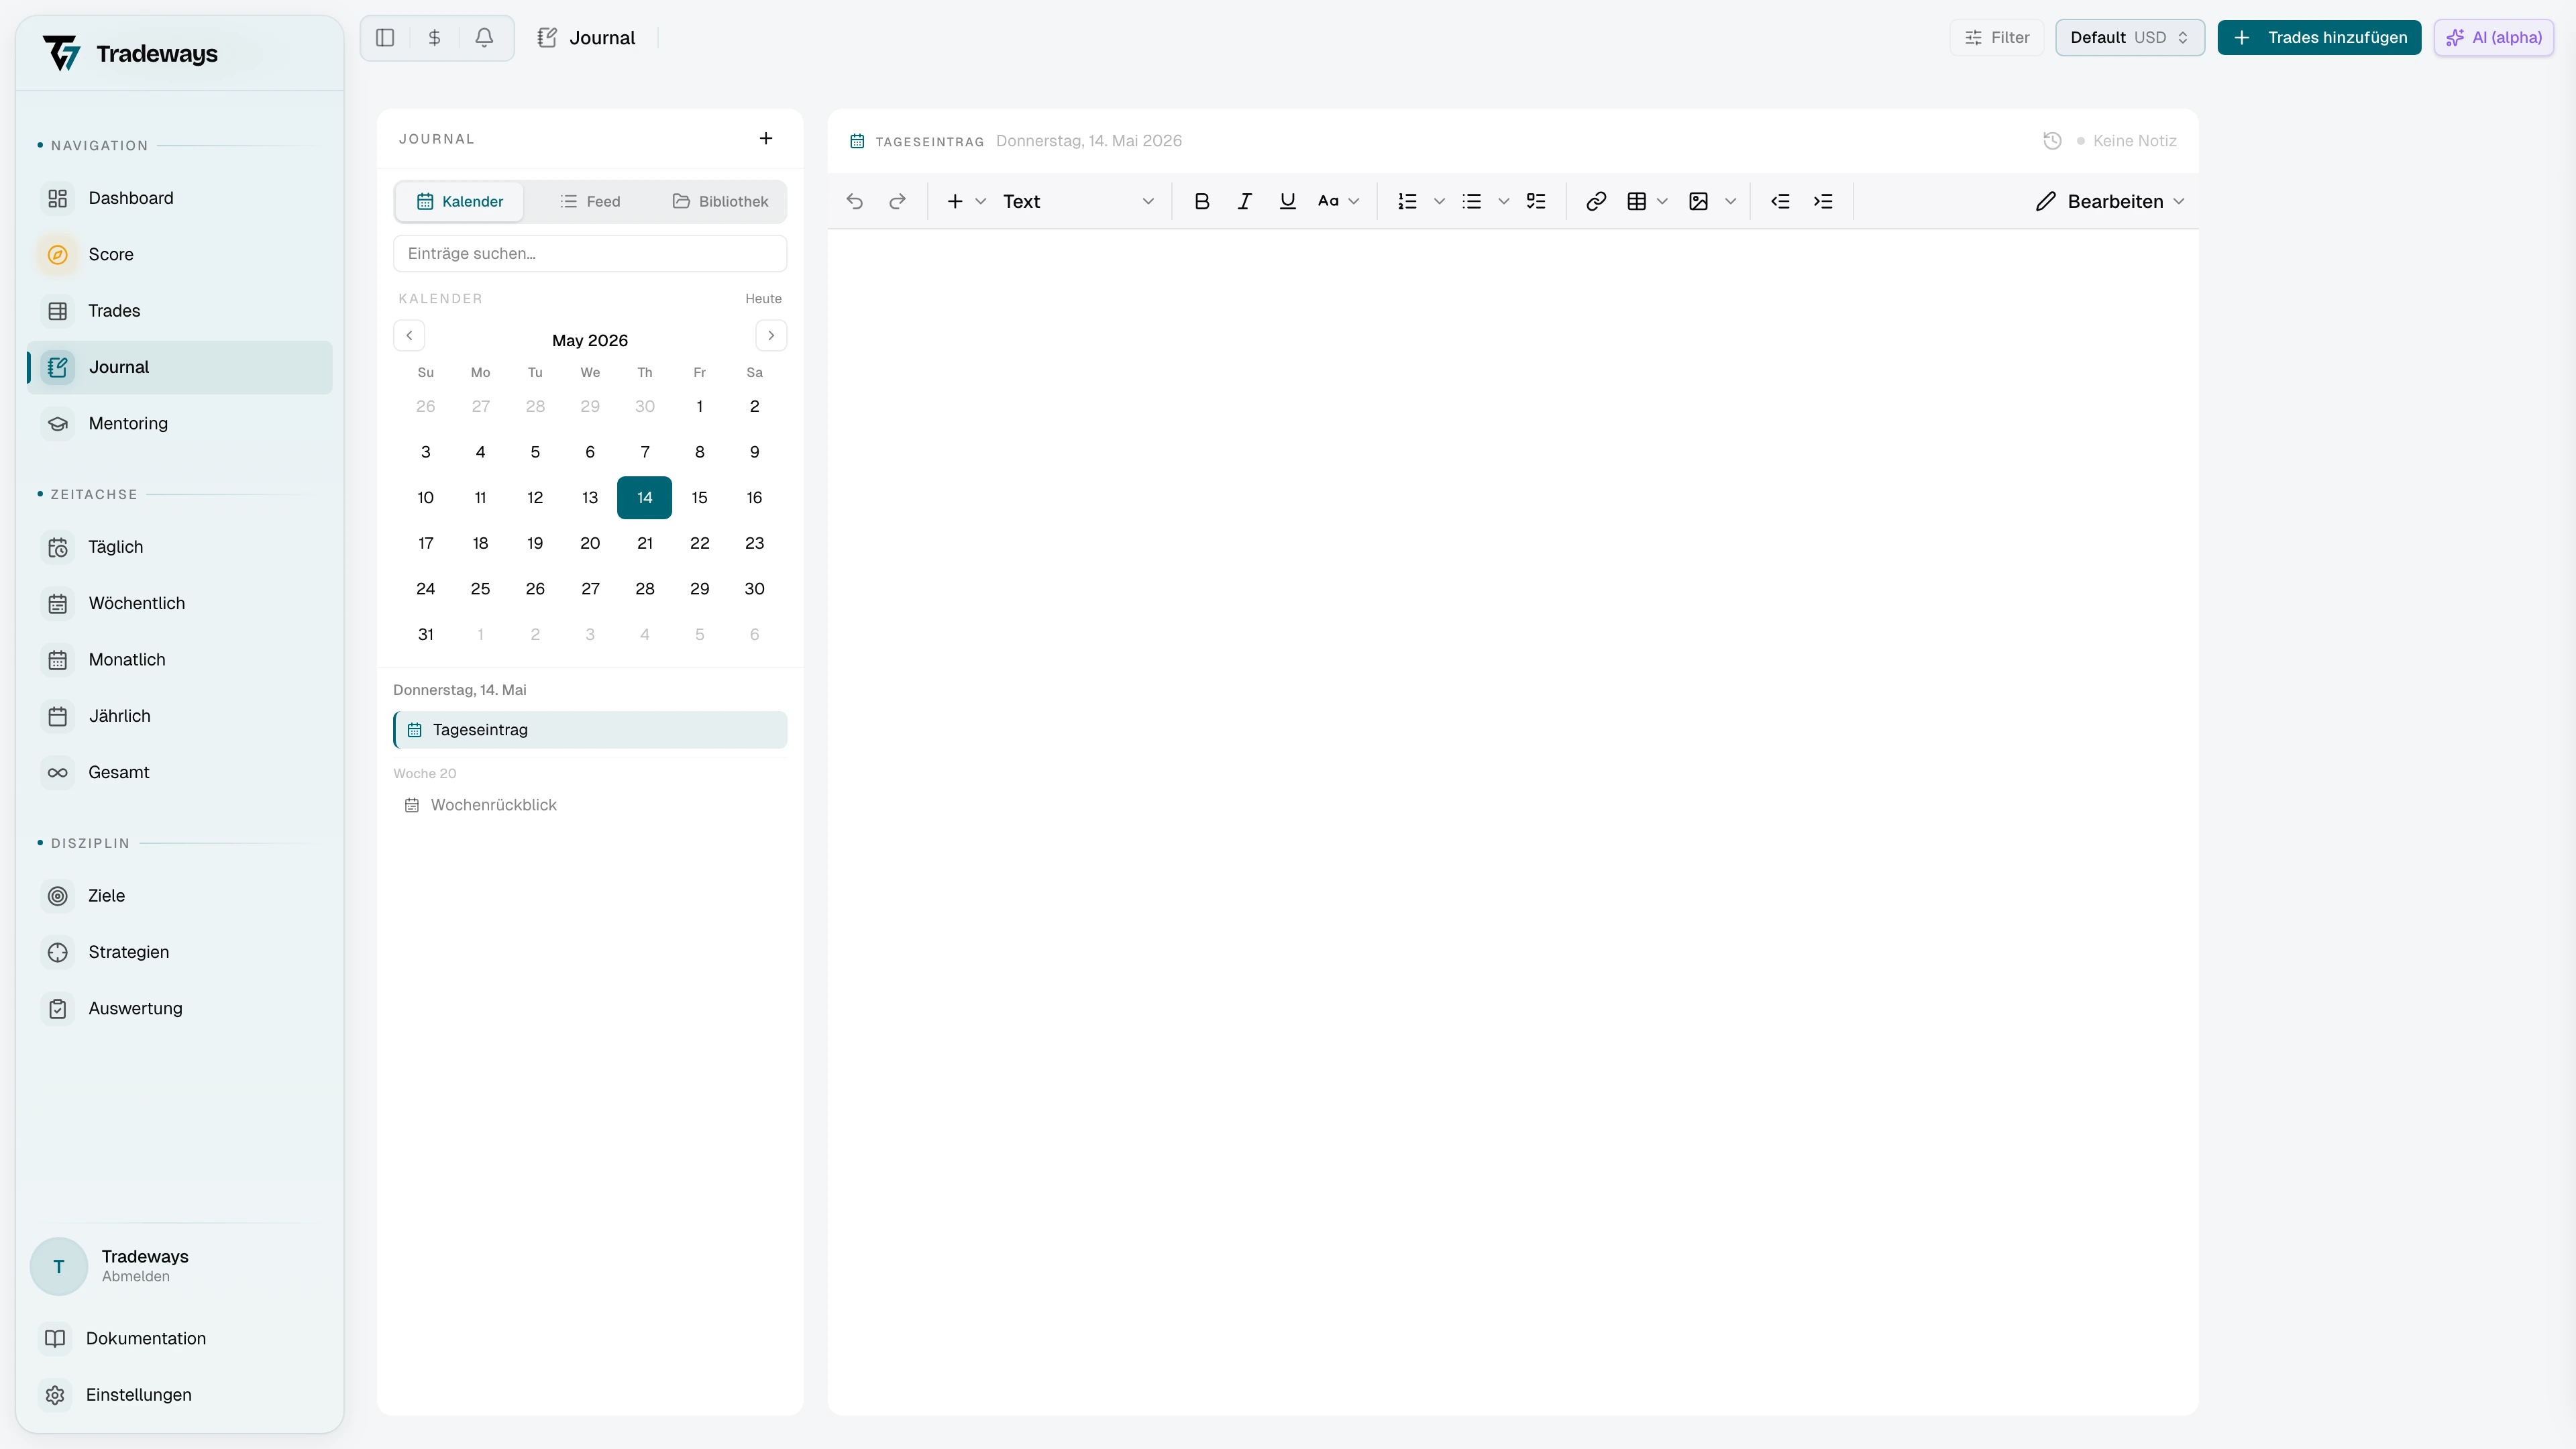Open Trades in the sidebar

[180, 311]
